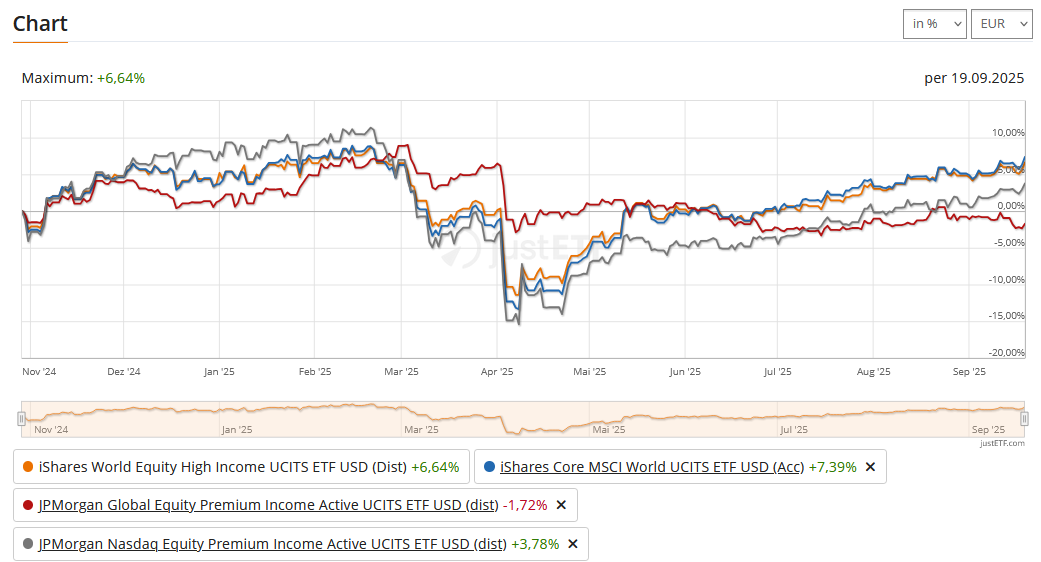
Task: Click blue dot beside iShares Core MSCI World
Action: pyautogui.click(x=489, y=467)
